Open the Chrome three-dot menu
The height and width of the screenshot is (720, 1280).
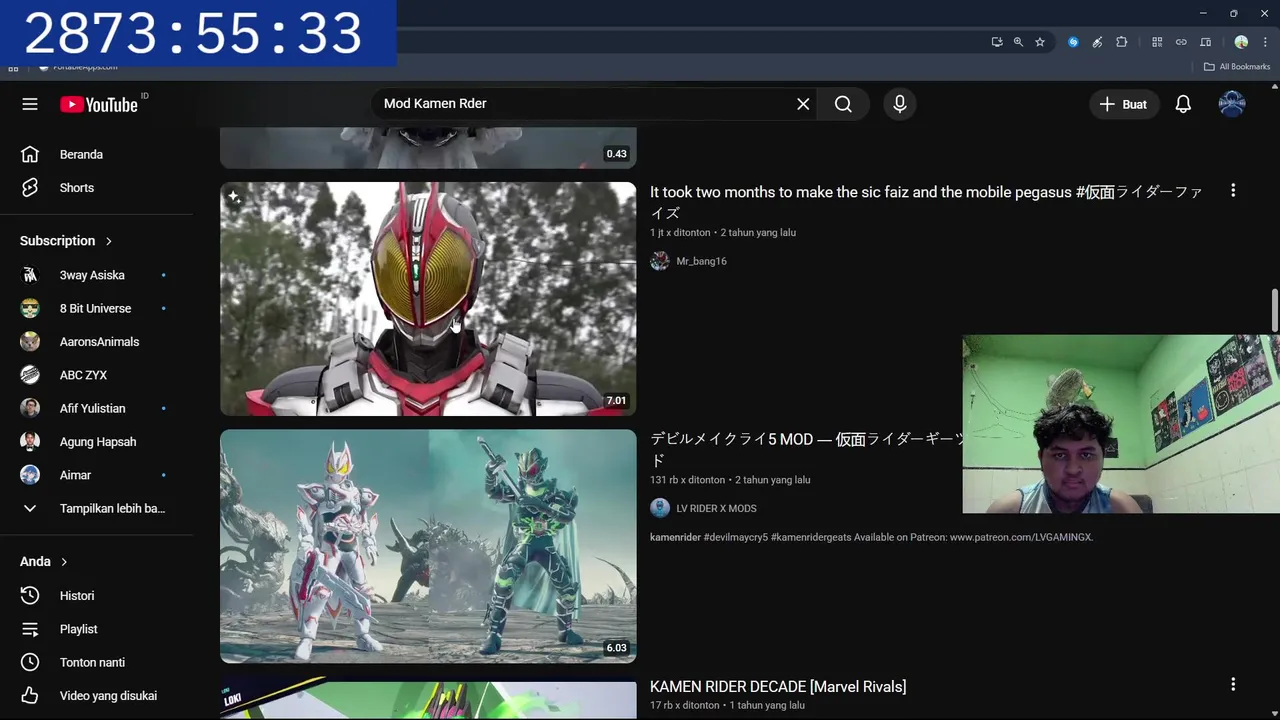coord(1265,42)
